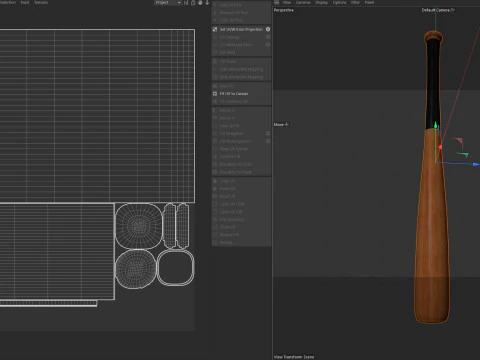Select the thin horizontal strip UV island
This screenshot has height=360, width=480.
[48, 303]
